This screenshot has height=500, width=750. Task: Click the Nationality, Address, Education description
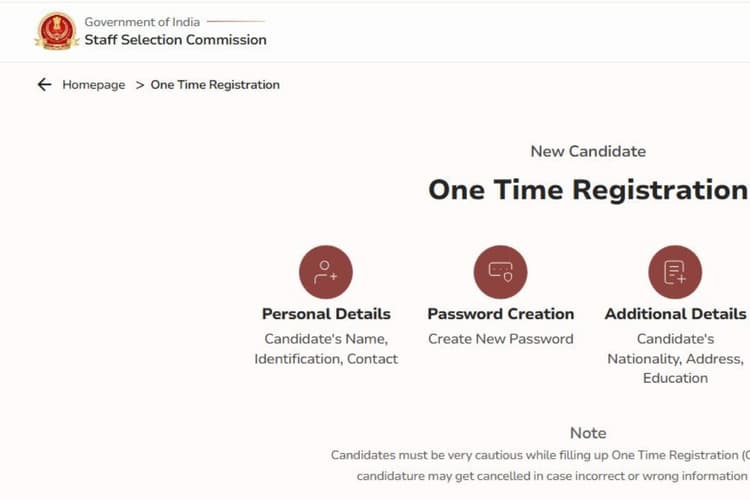(x=675, y=358)
